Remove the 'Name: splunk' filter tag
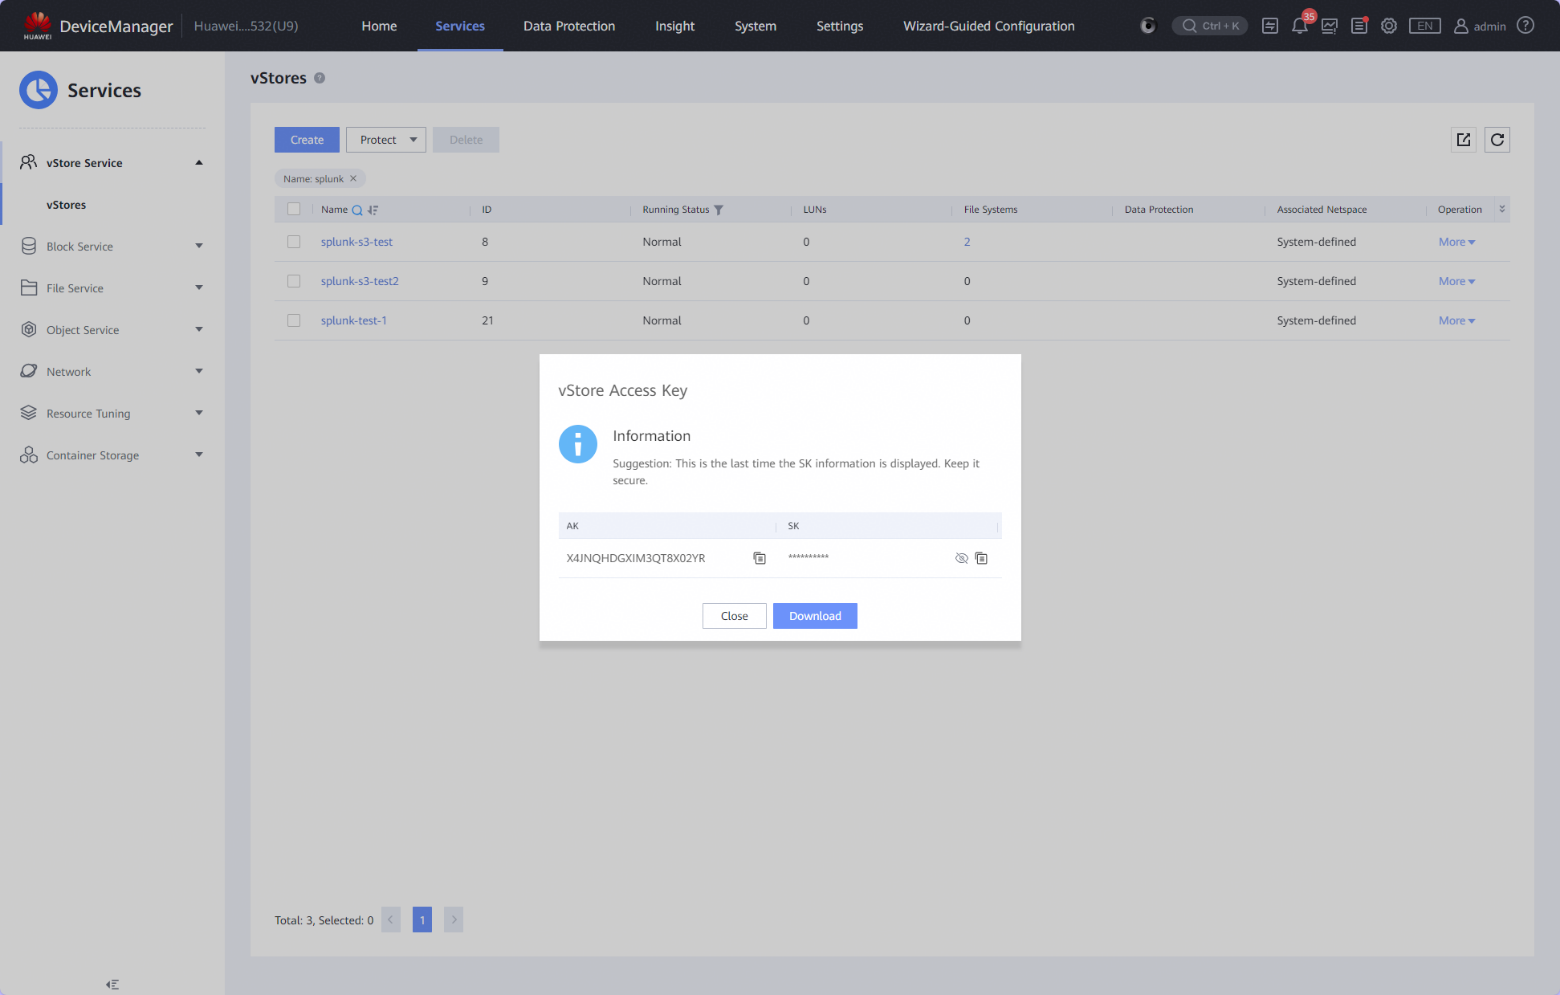Viewport: 1560px width, 995px height. 353,179
